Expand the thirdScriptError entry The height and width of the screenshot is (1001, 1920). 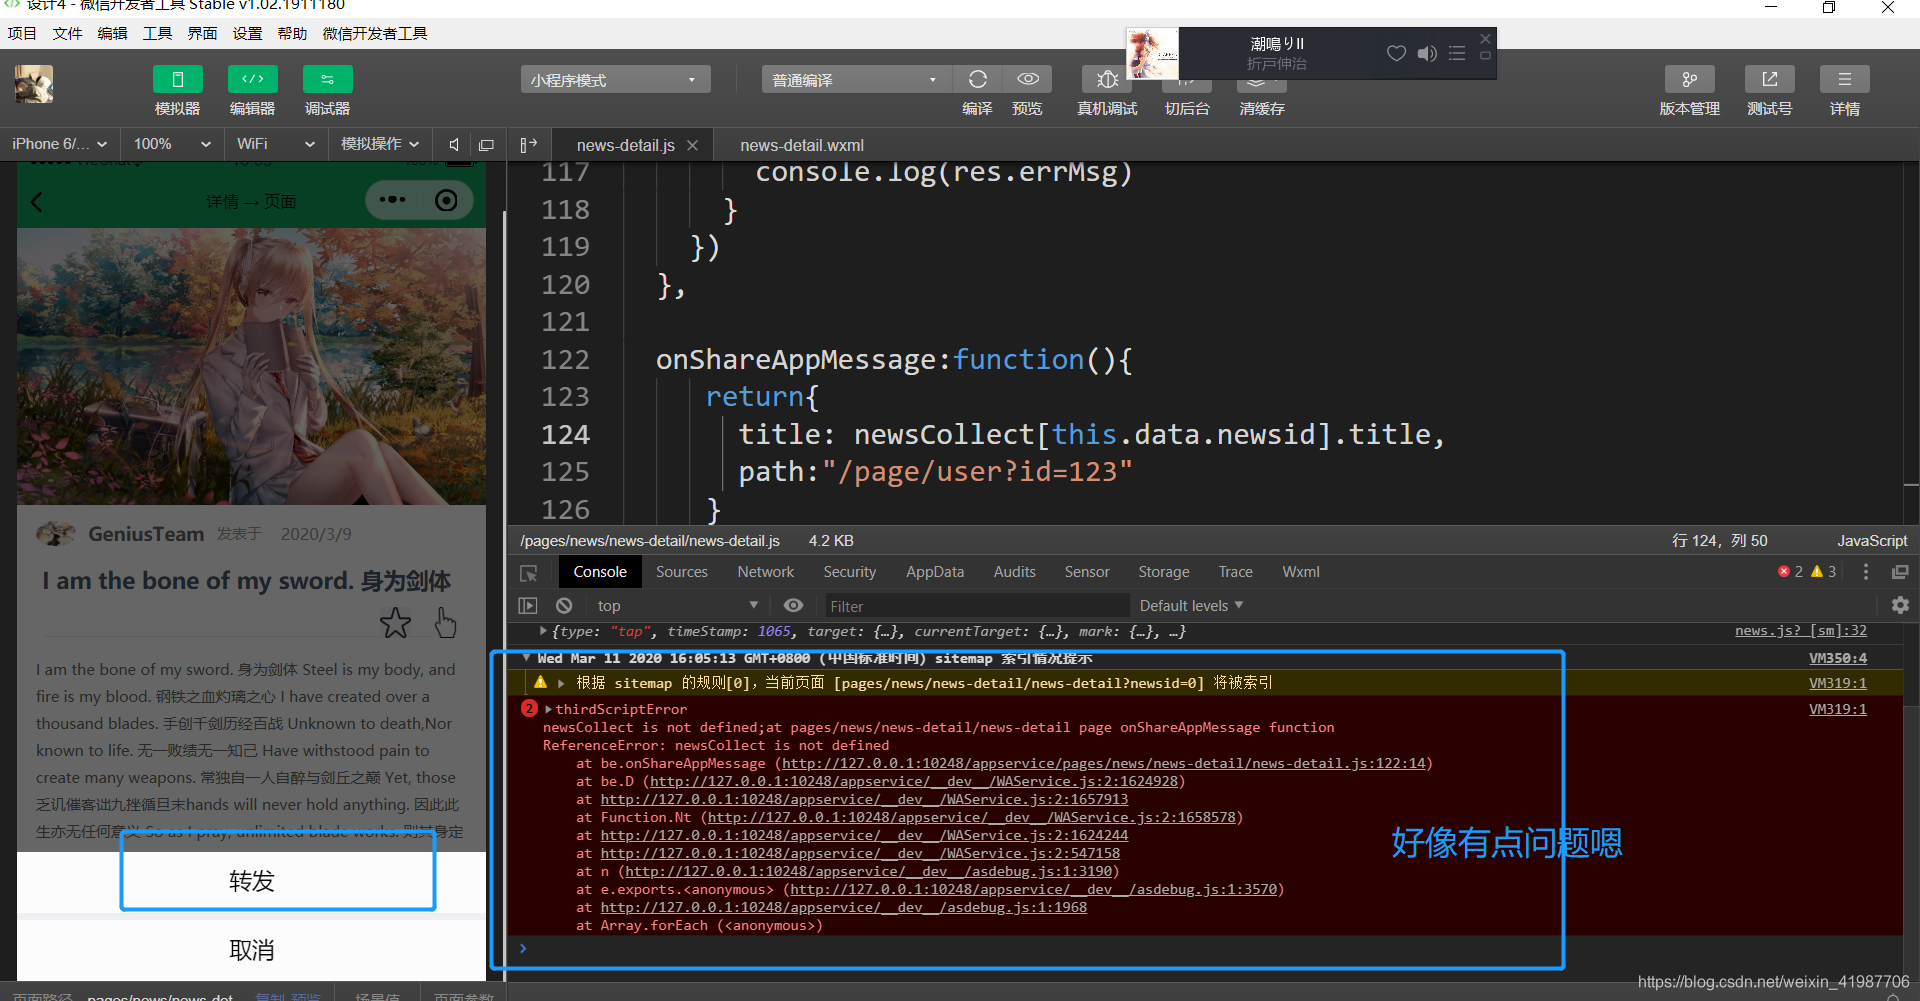click(548, 709)
